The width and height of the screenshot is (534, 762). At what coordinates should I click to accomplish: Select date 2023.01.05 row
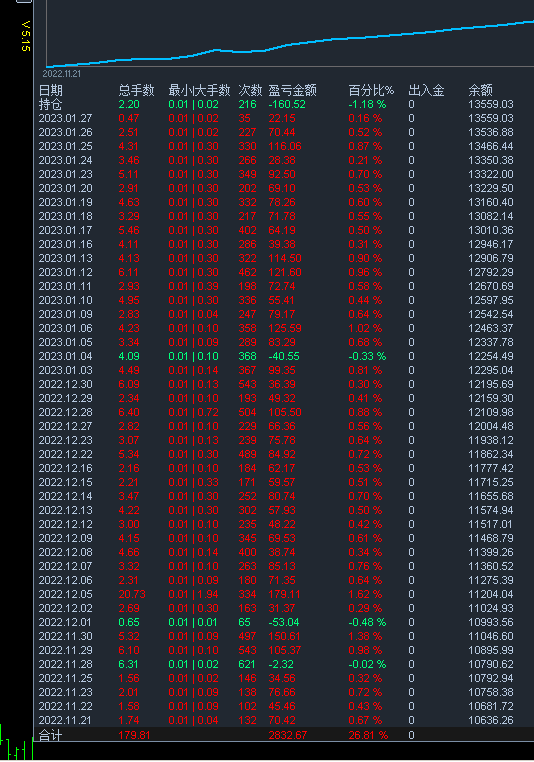point(66,343)
